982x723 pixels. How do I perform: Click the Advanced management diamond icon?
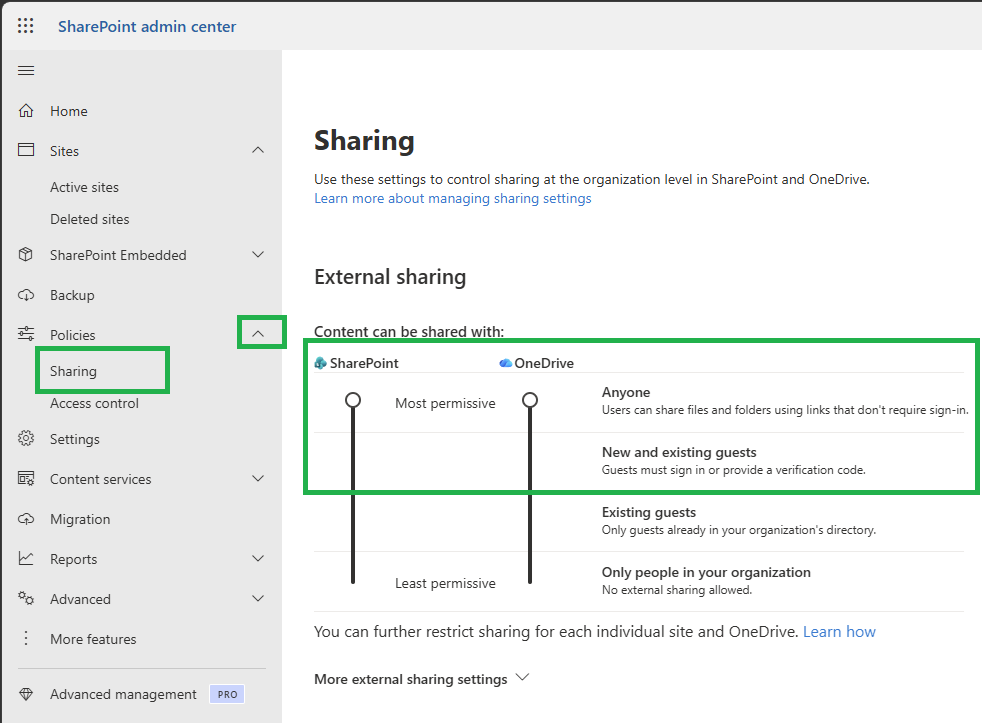point(26,694)
